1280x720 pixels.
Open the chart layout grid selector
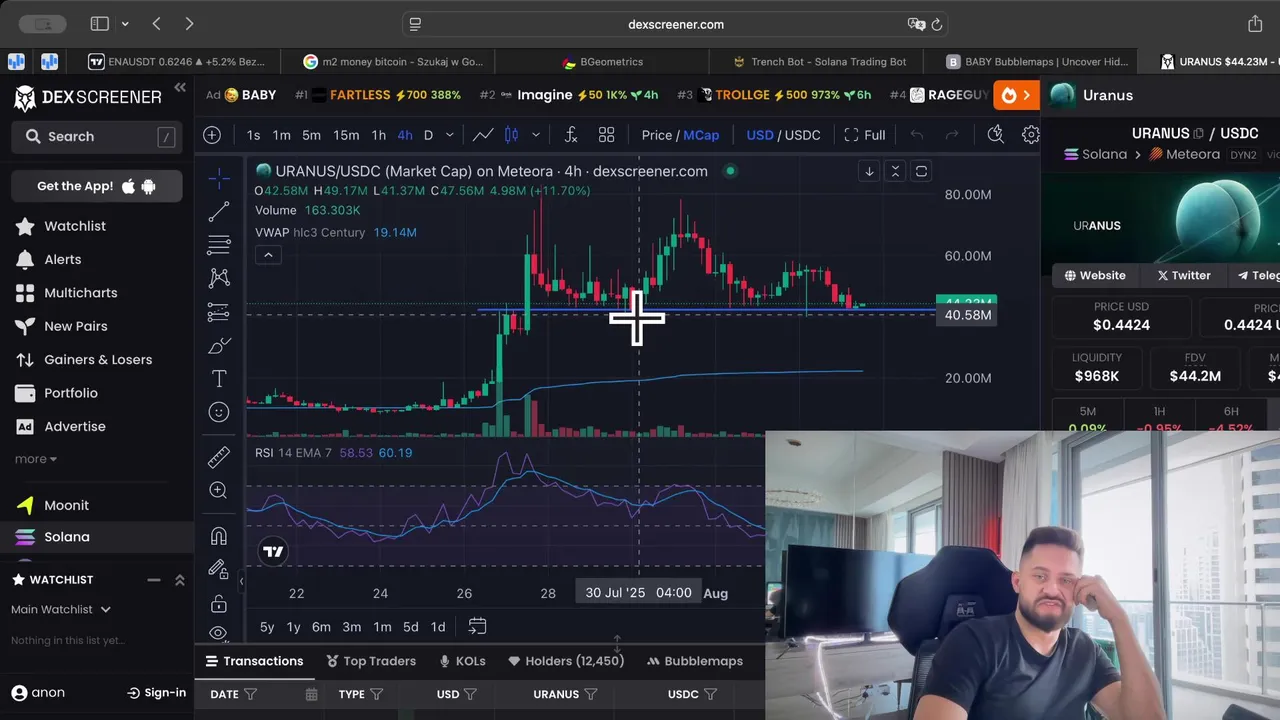pos(606,135)
